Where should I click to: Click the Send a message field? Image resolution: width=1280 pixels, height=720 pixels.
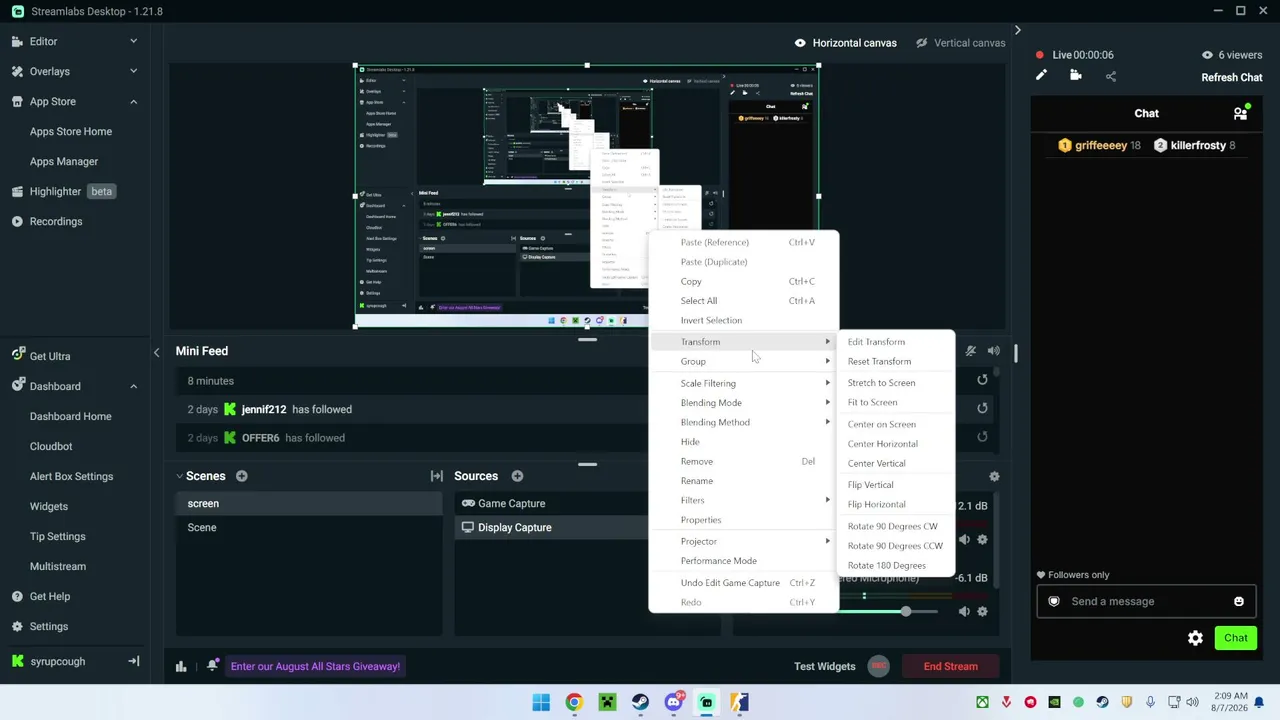click(x=1145, y=601)
